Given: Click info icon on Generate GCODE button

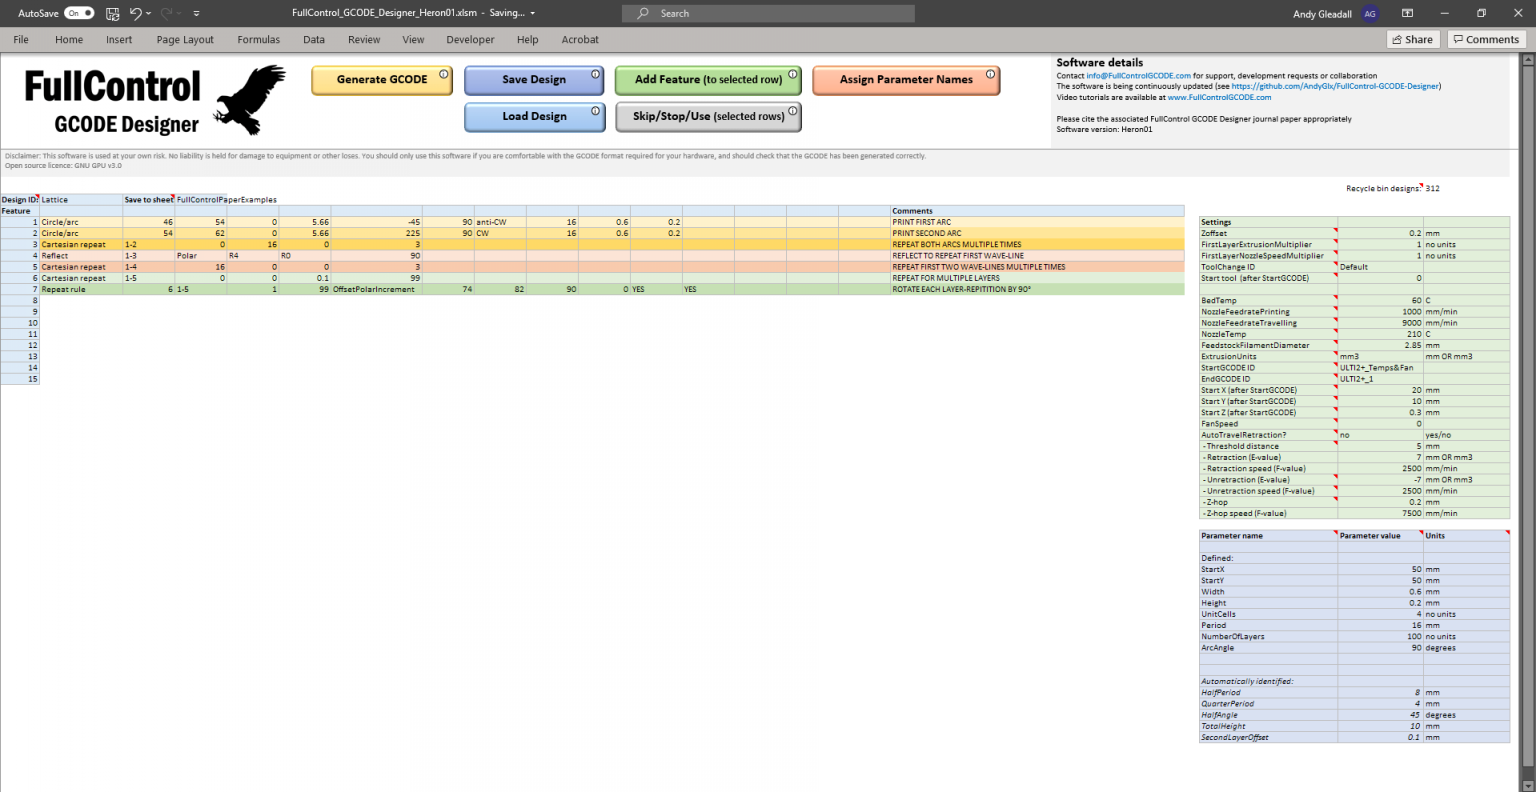Looking at the screenshot, I should click(443, 74).
